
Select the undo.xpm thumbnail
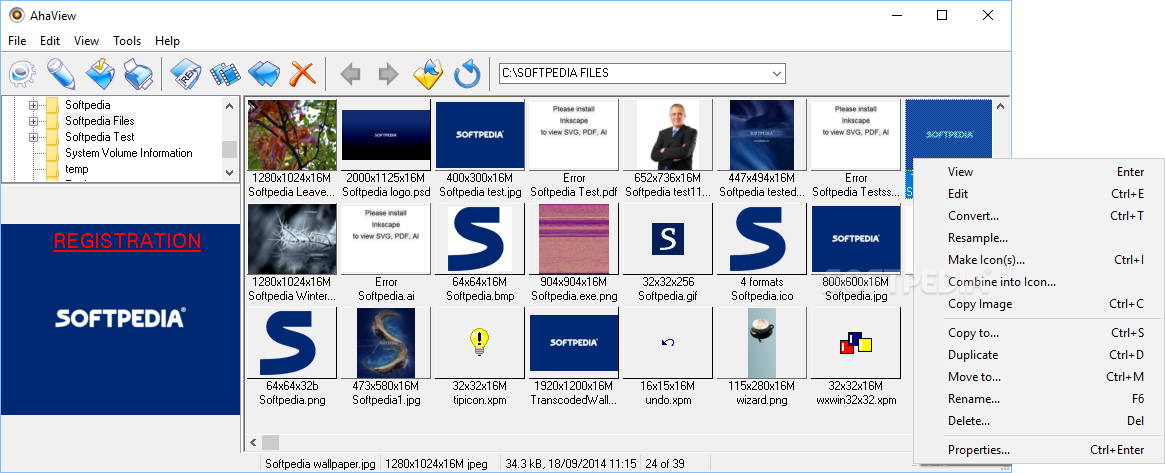pyautogui.click(x=668, y=343)
